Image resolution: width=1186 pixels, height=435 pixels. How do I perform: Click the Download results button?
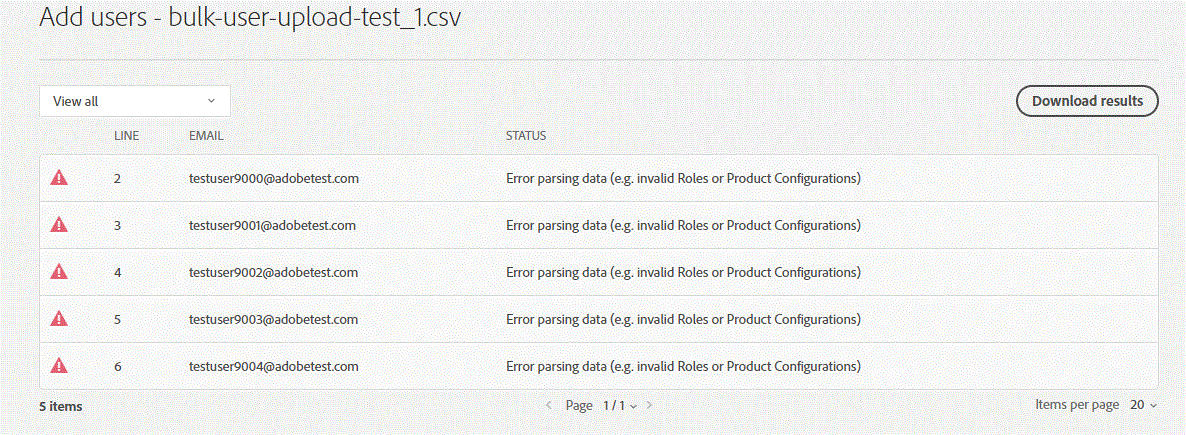(x=1087, y=101)
